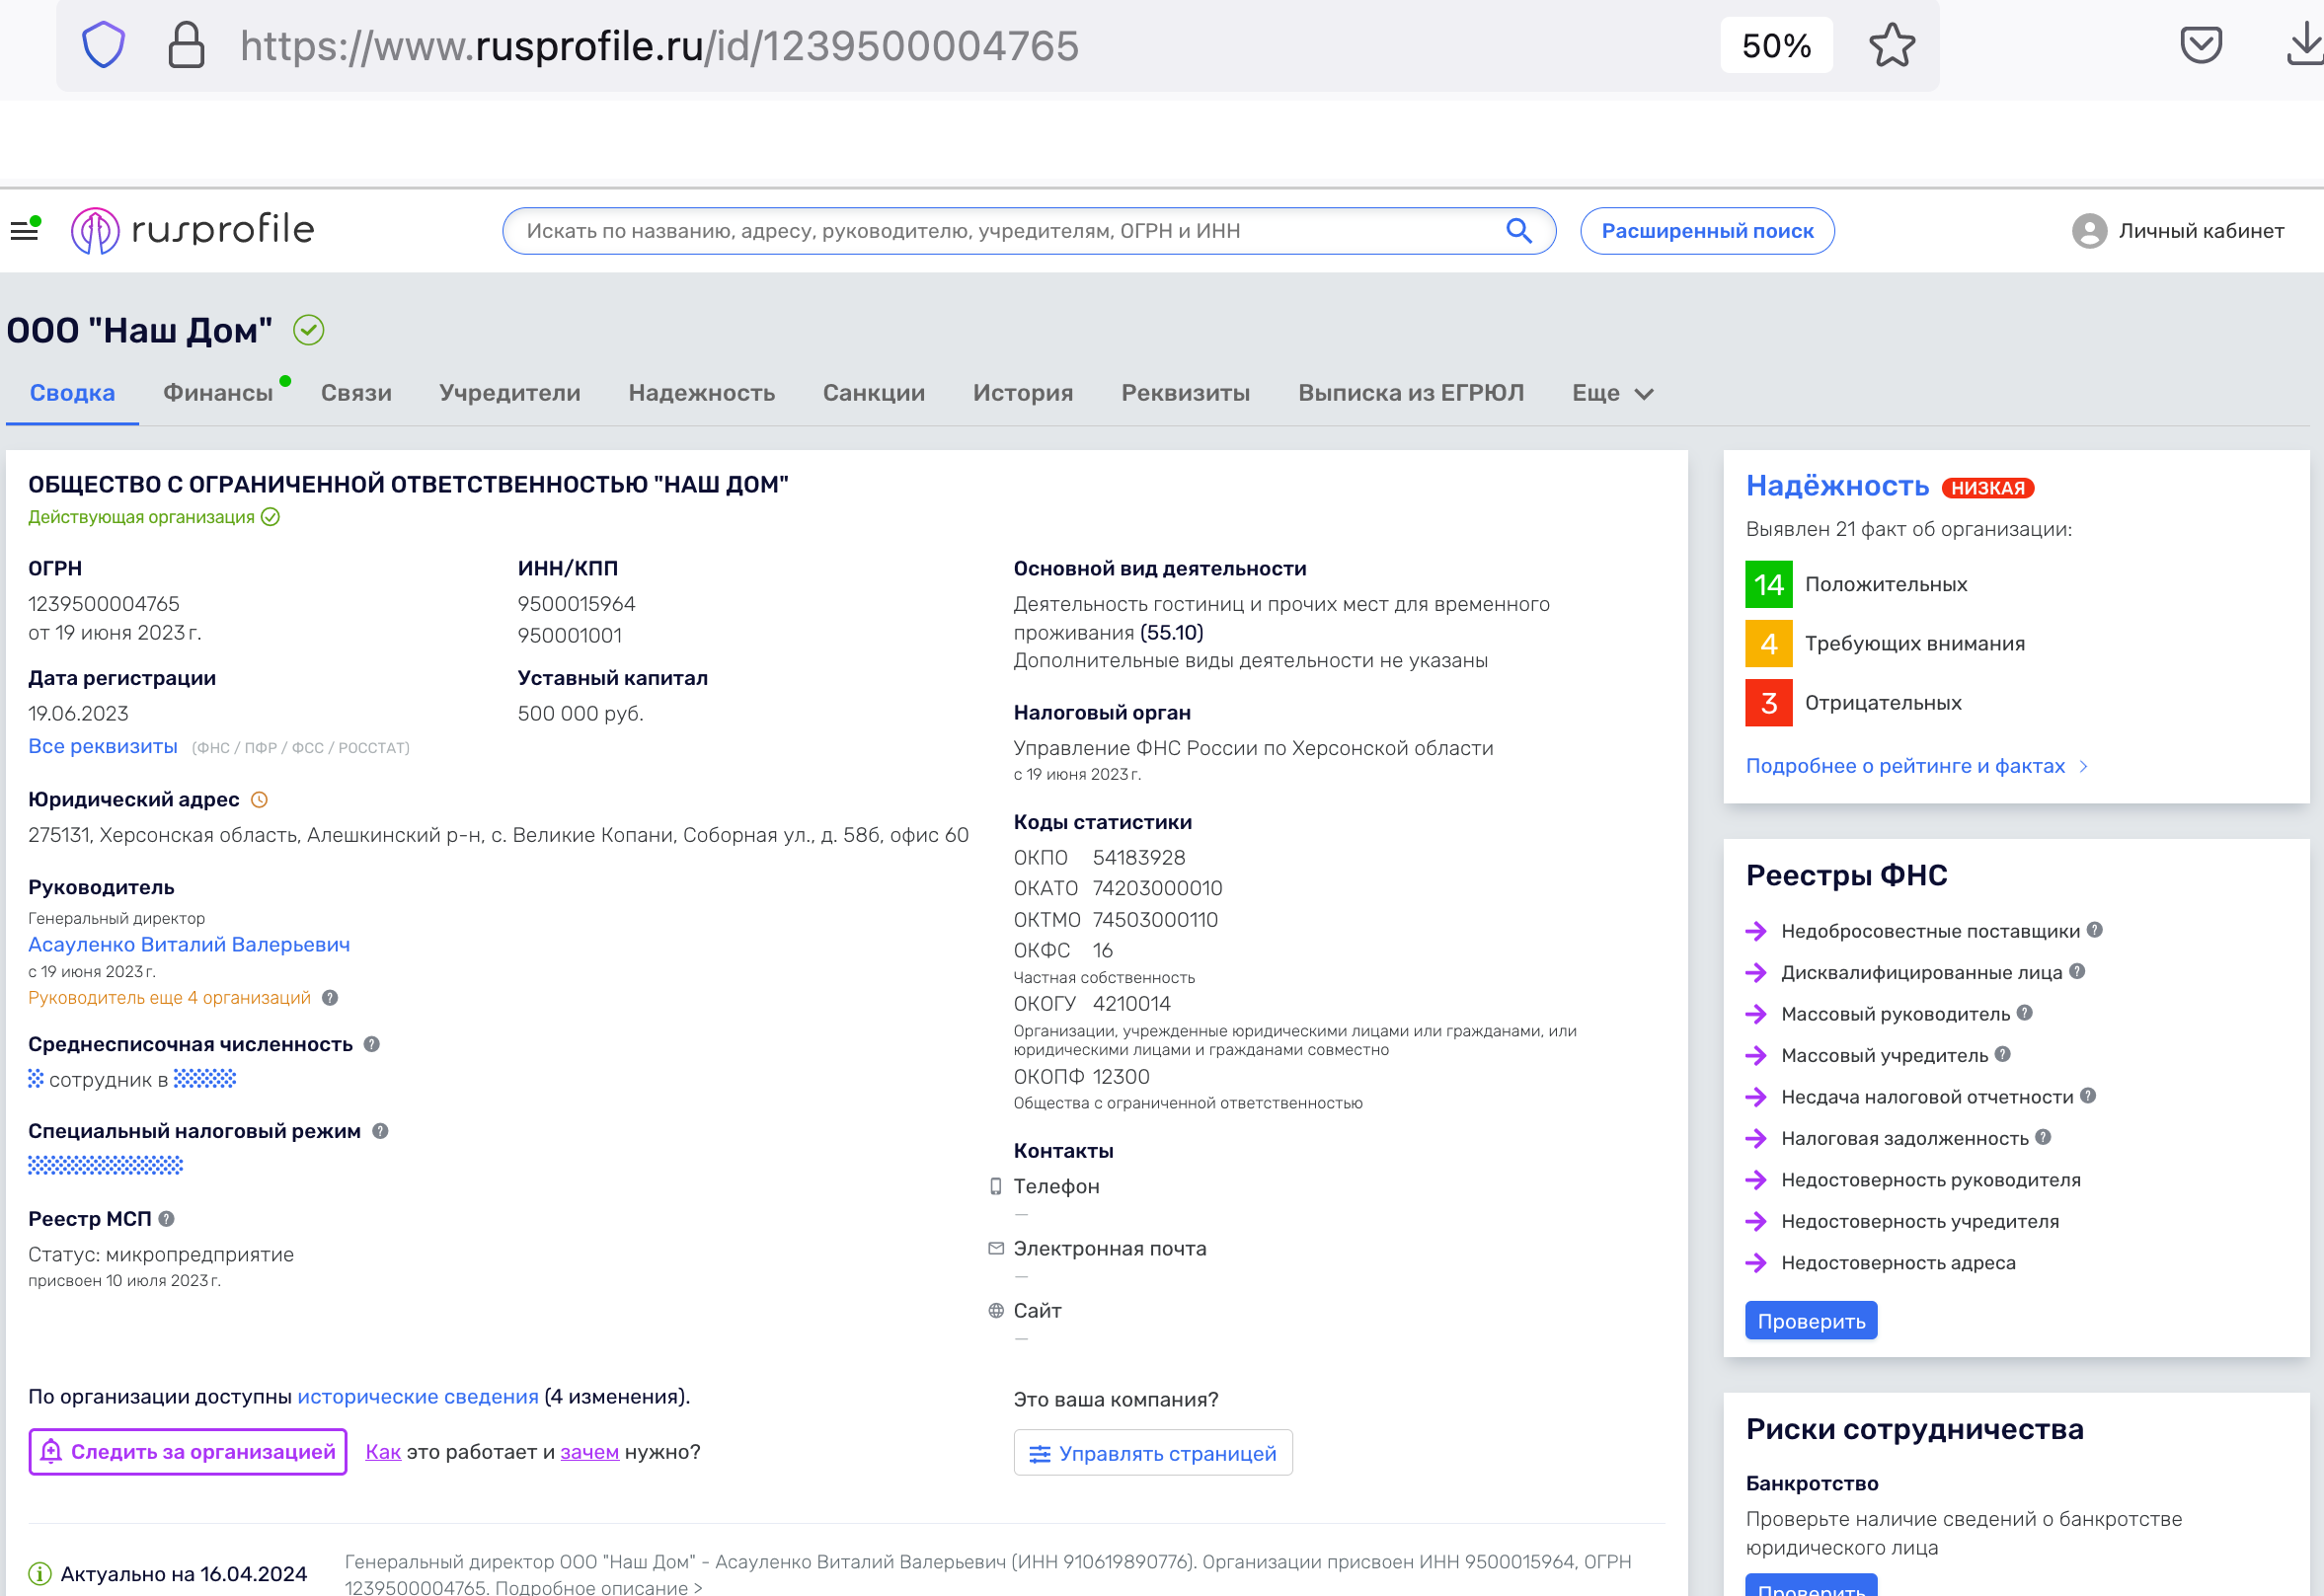
Task: Click the 50% zoom level indicator
Action: click(x=1776, y=46)
